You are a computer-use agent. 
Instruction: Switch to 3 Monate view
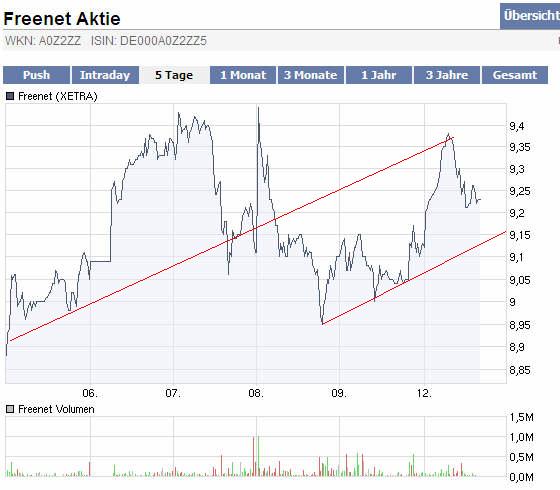(x=311, y=75)
